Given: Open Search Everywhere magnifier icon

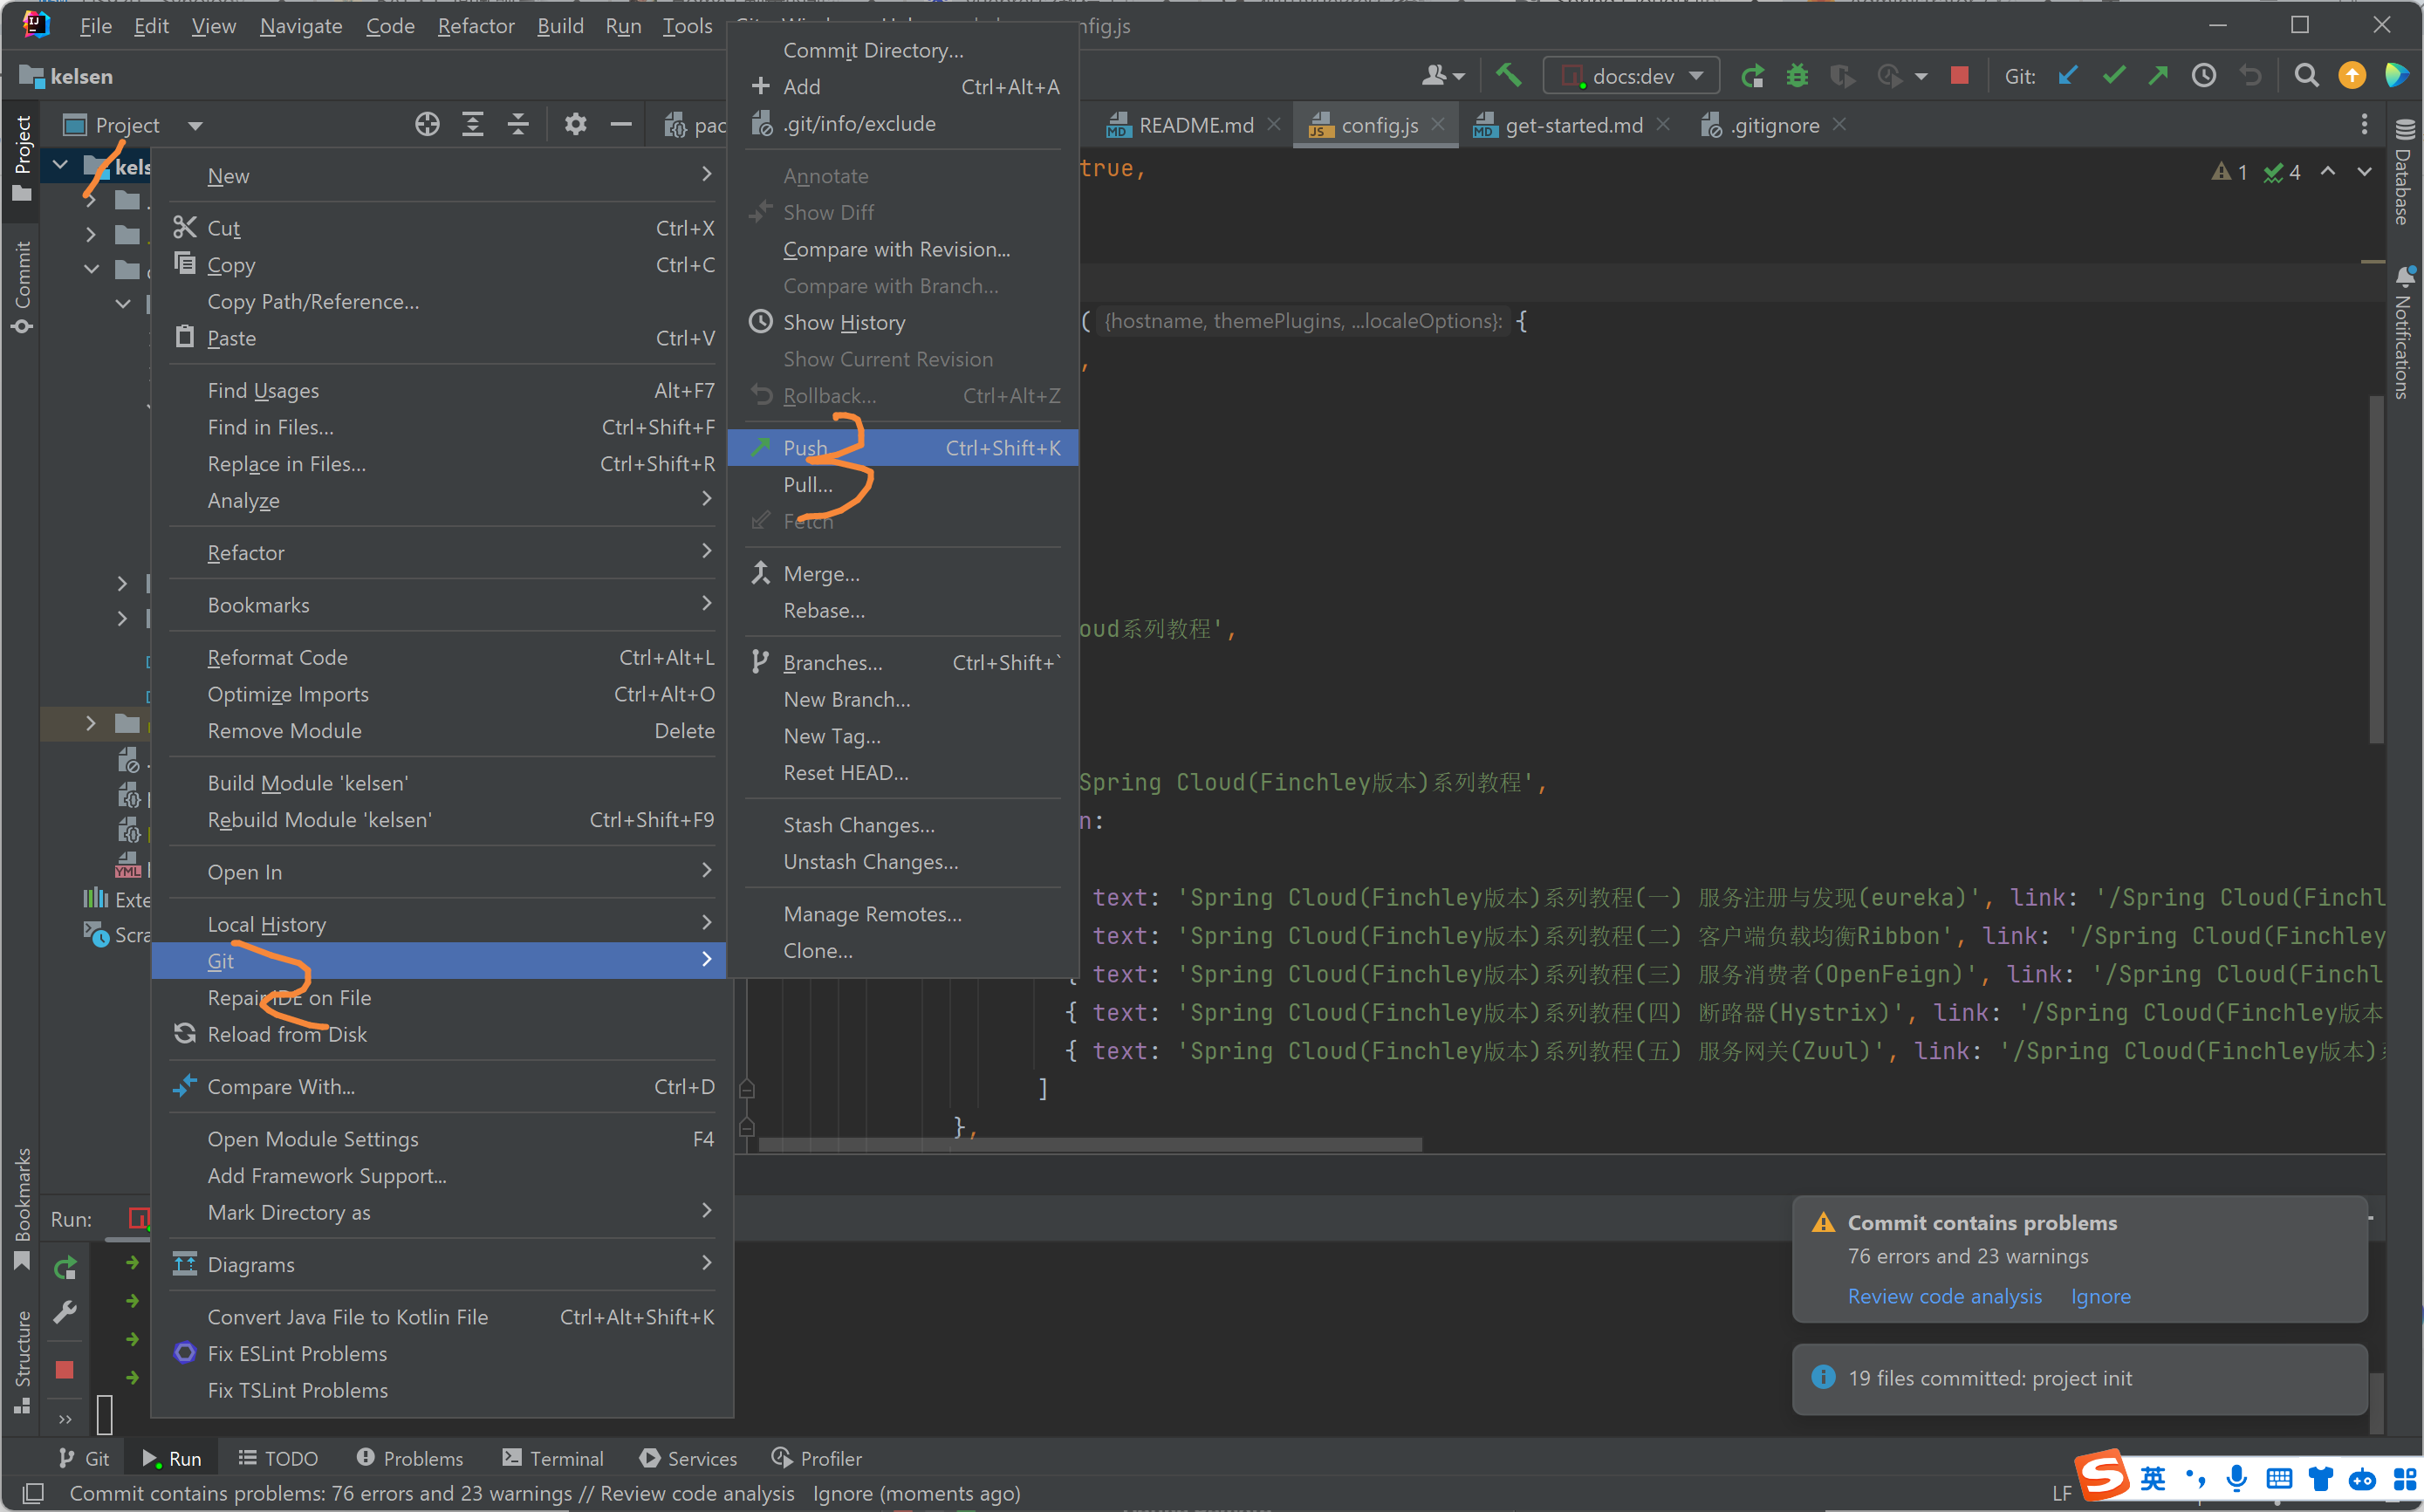Looking at the screenshot, I should pos(2306,76).
